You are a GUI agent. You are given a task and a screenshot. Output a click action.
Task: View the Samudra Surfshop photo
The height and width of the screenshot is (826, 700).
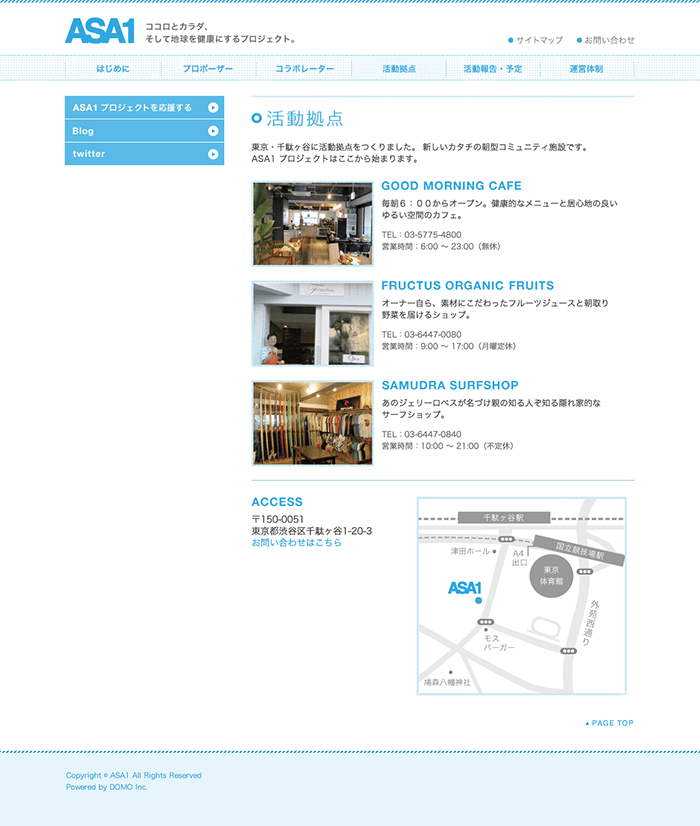pyautogui.click(x=312, y=423)
